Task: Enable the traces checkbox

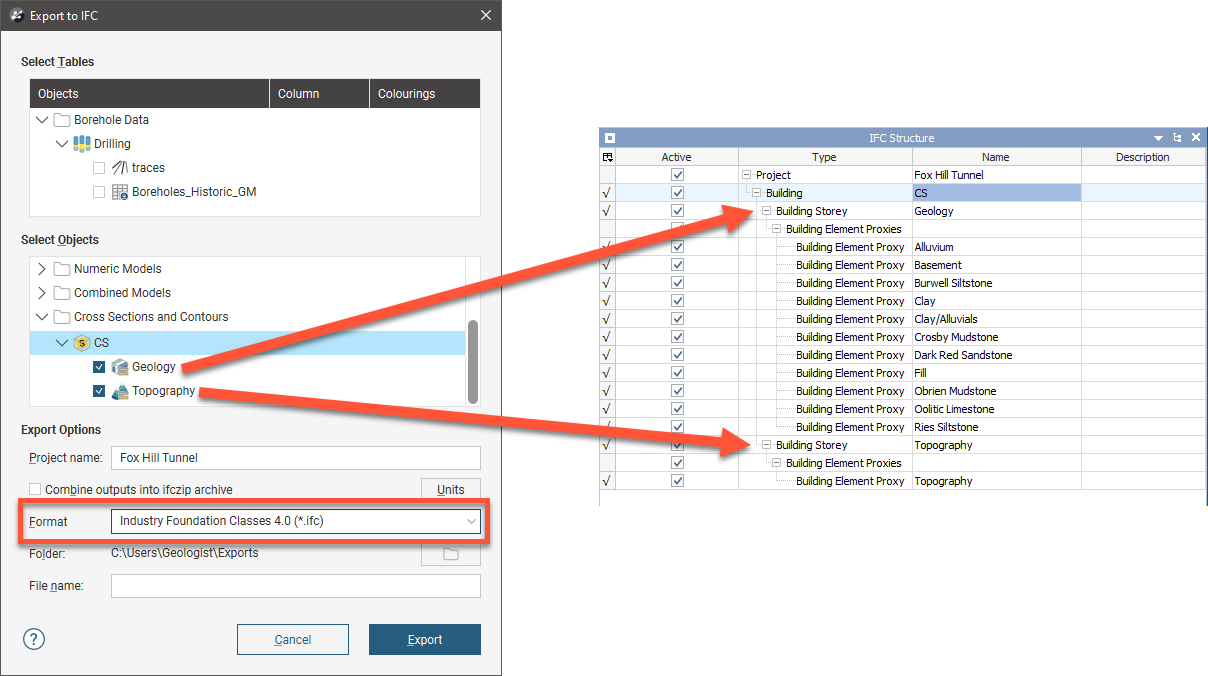Action: click(99, 168)
